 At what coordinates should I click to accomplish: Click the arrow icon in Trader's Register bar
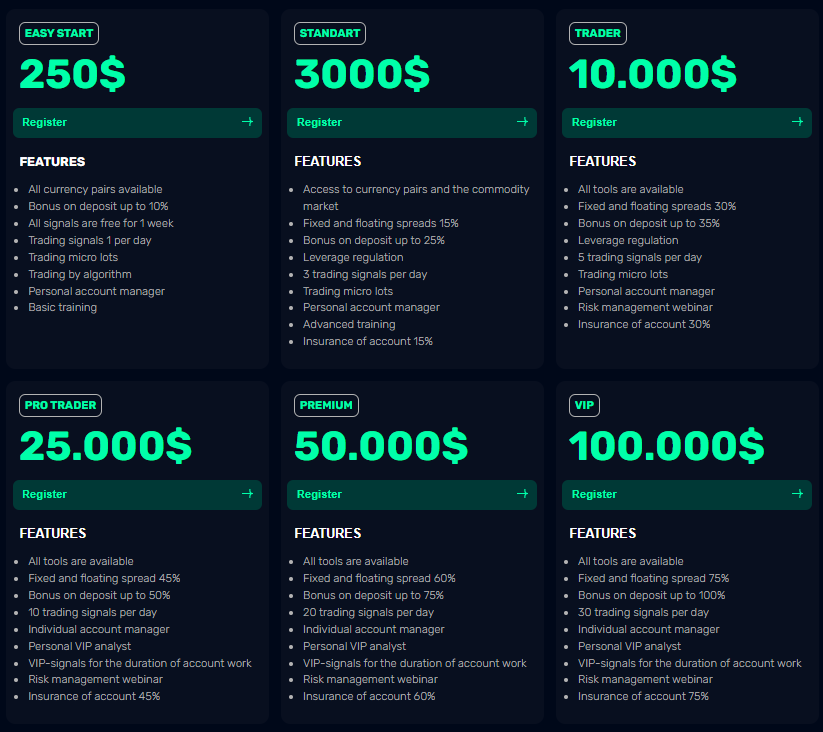pyautogui.click(x=797, y=122)
